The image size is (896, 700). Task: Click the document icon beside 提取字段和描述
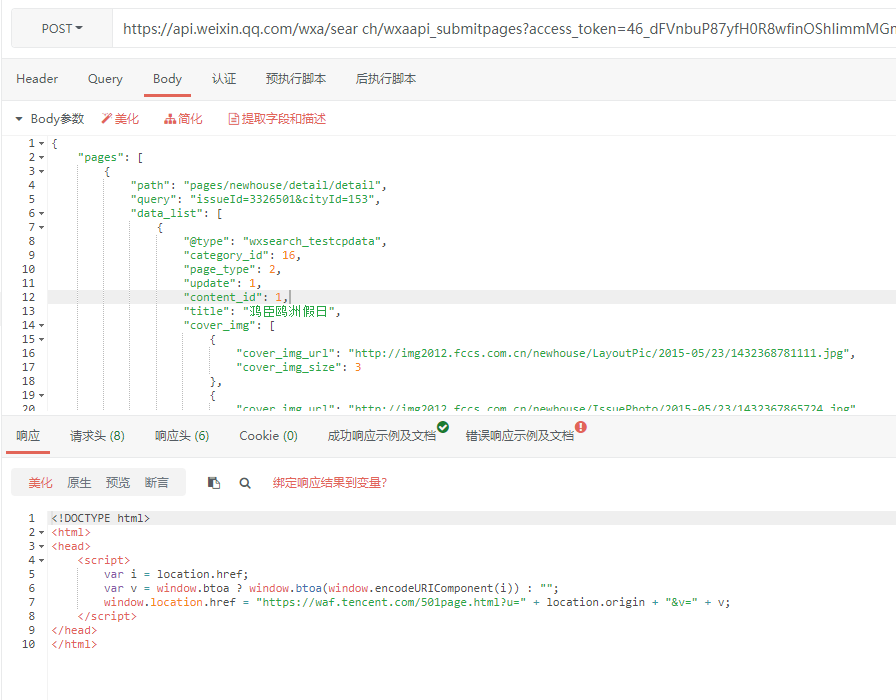(233, 119)
